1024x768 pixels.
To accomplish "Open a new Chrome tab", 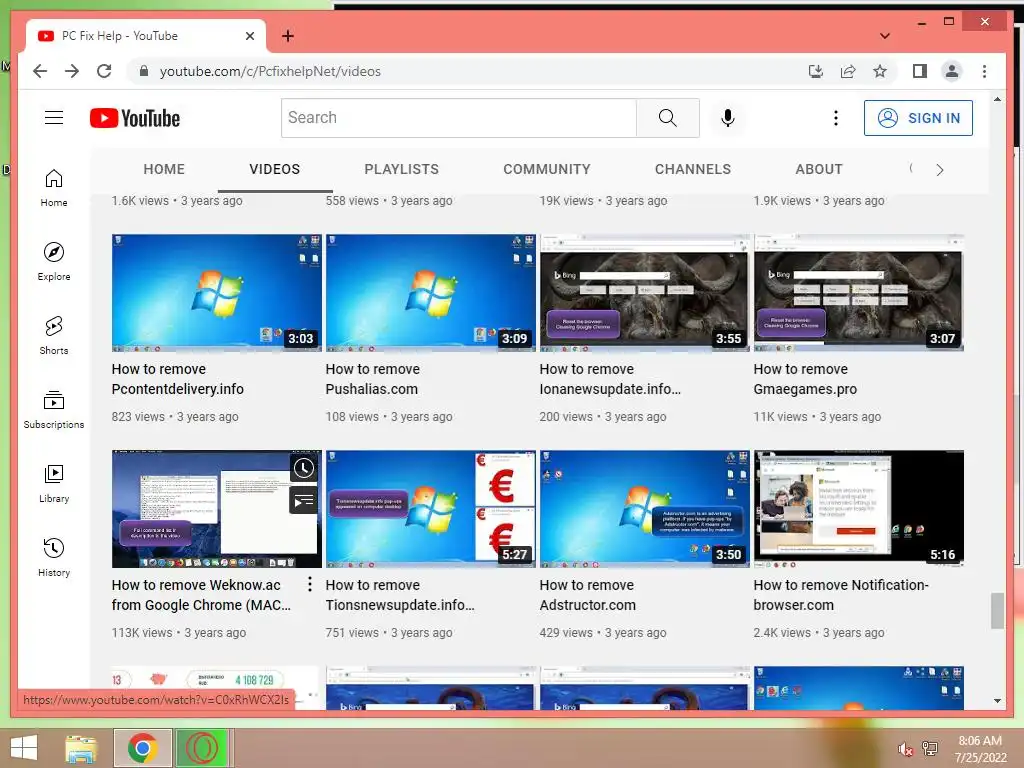I will click(x=287, y=36).
